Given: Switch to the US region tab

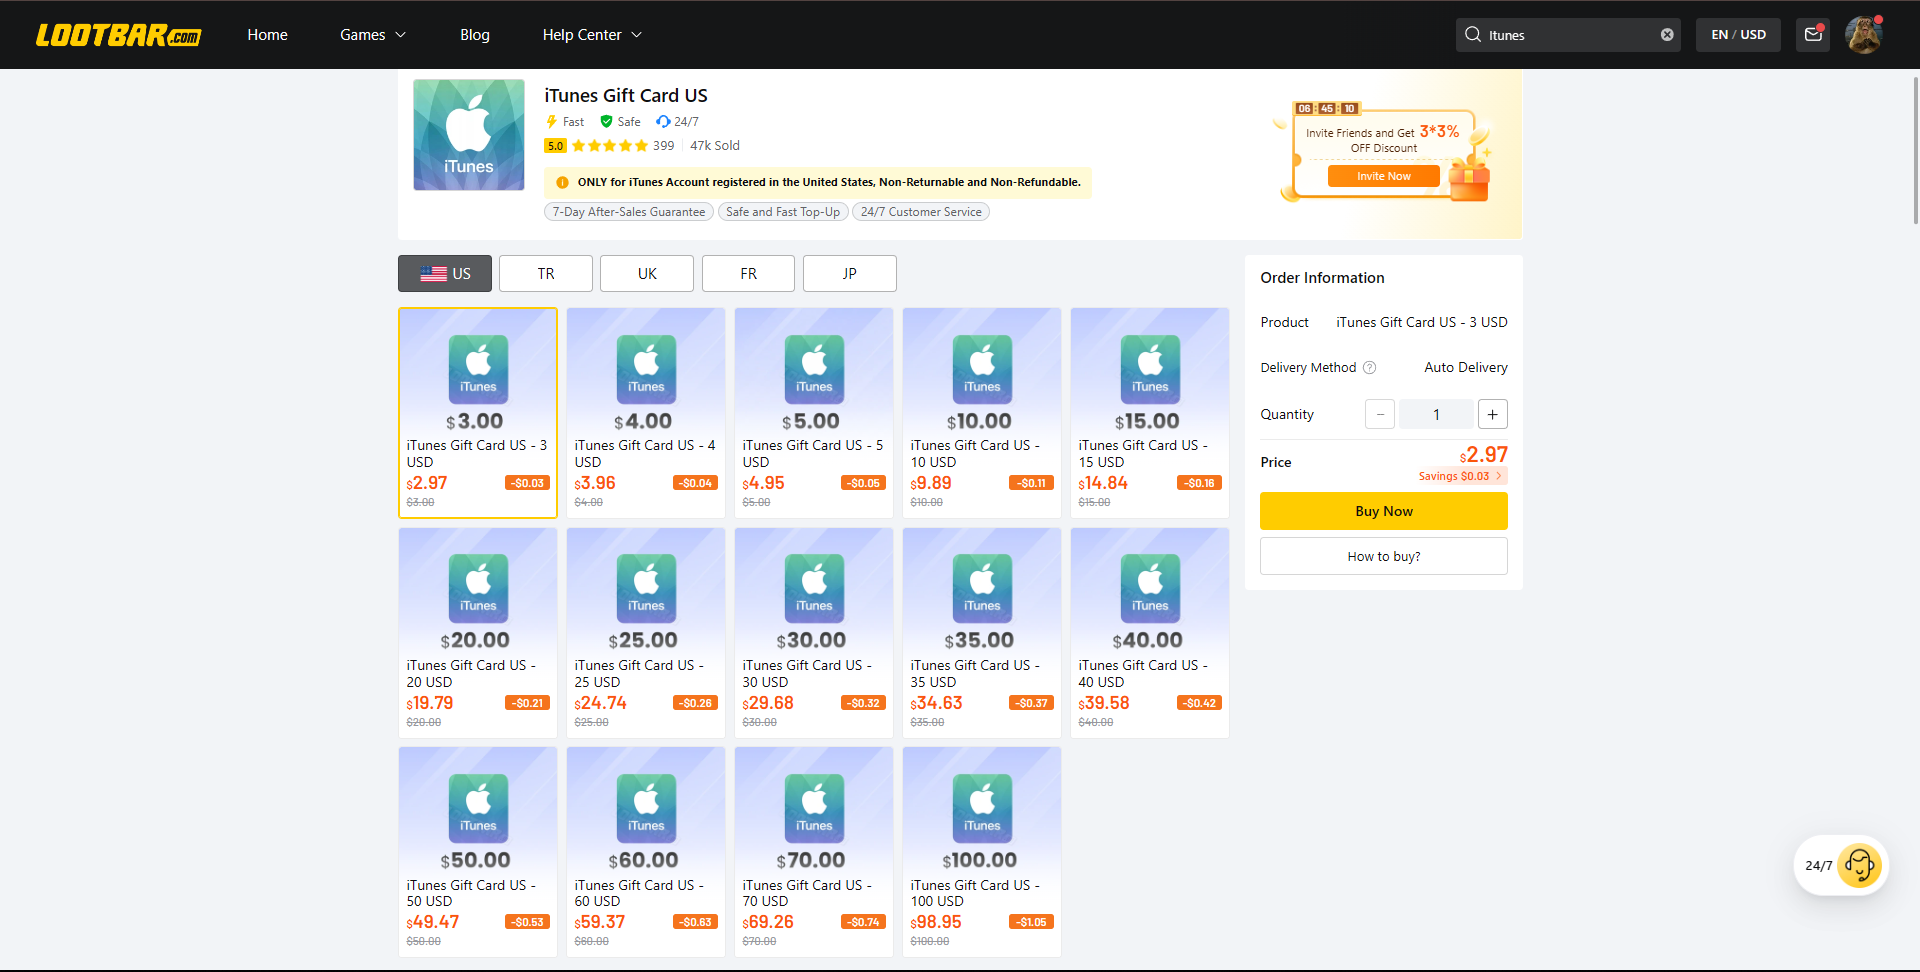Looking at the screenshot, I should [x=445, y=273].
